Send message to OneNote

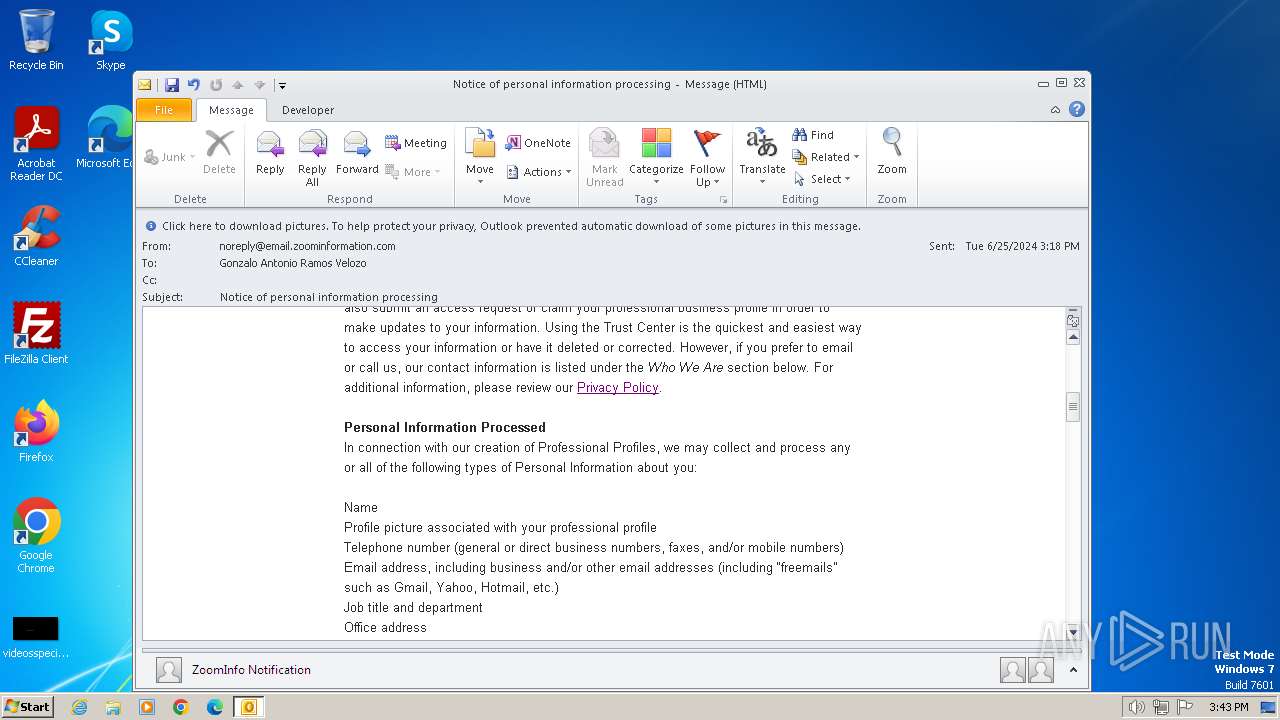pos(538,143)
